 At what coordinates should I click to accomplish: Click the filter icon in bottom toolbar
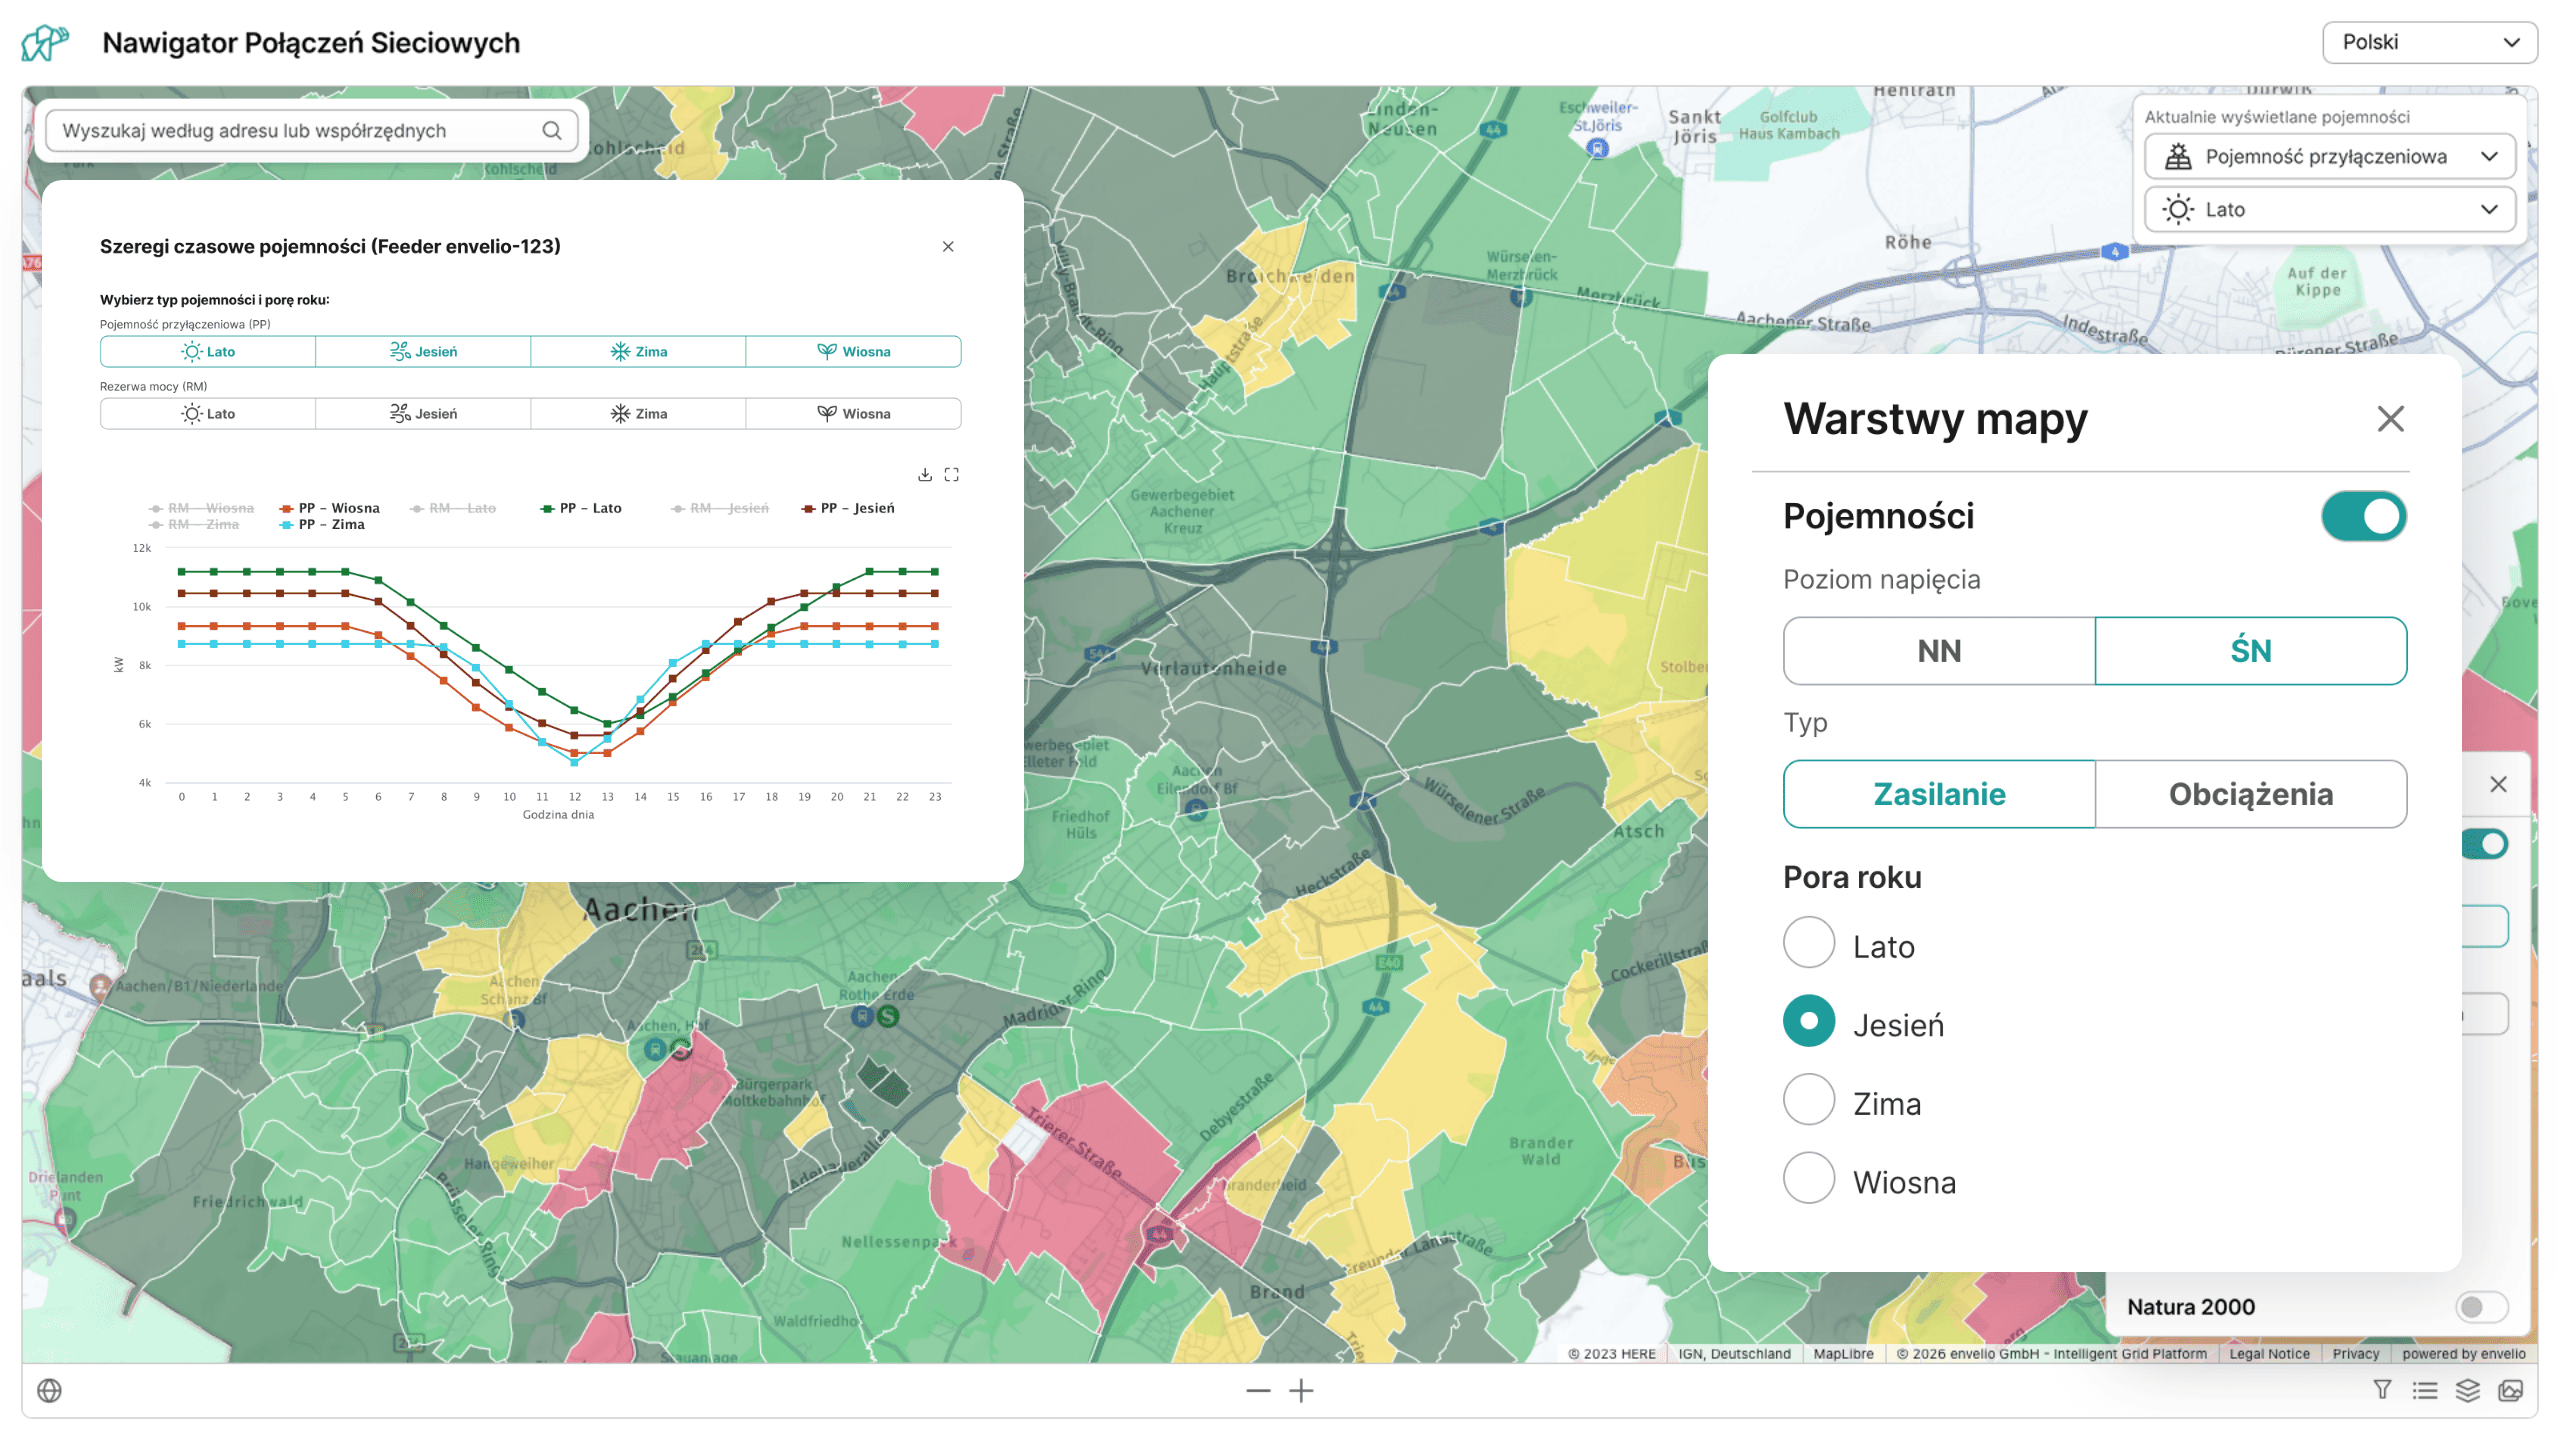coord(2382,1390)
